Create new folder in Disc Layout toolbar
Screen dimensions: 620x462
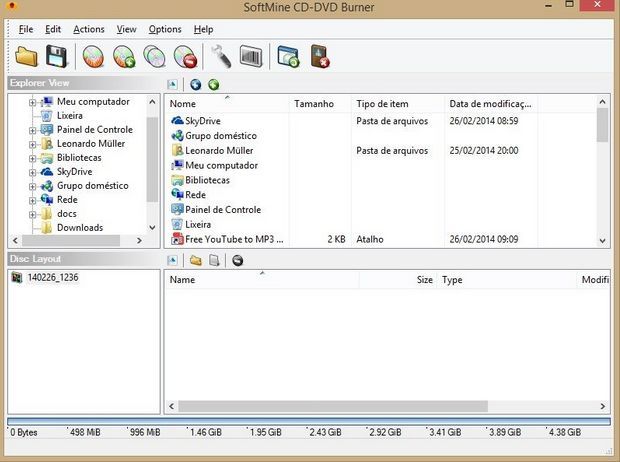(x=195, y=260)
